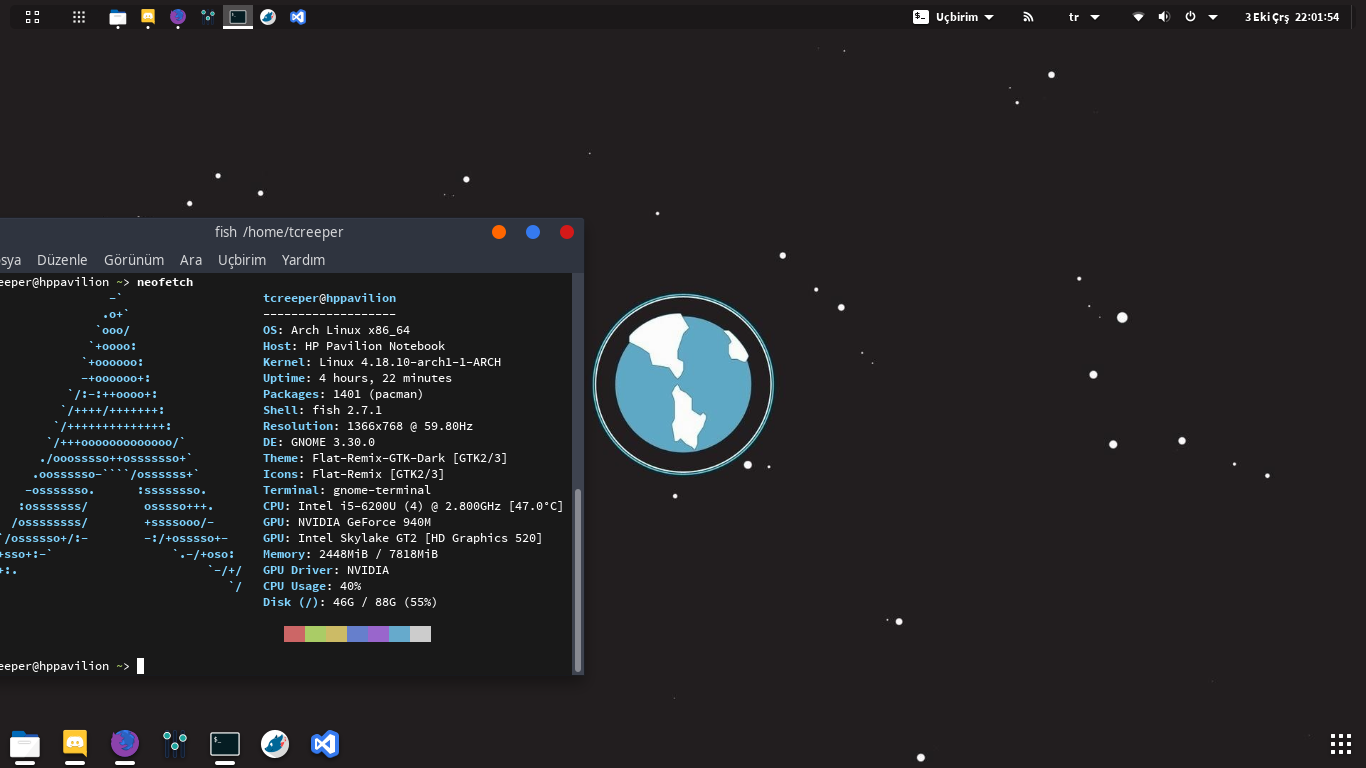Viewport: 1366px width, 768px height.
Task: Open the workspace overview icon in top panel
Action: (x=32, y=17)
